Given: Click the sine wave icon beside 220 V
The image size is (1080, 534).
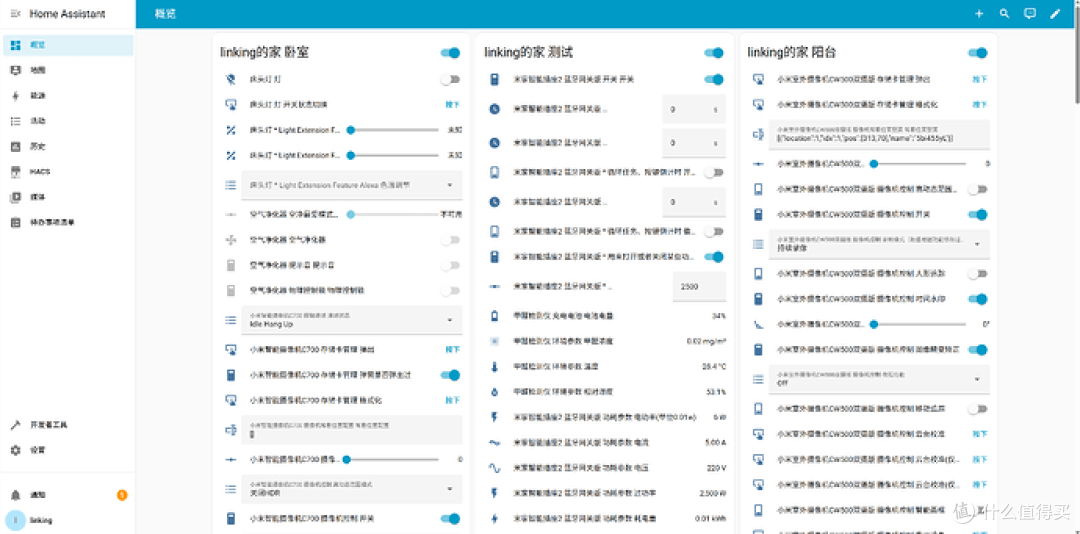Looking at the screenshot, I should pos(494,468).
